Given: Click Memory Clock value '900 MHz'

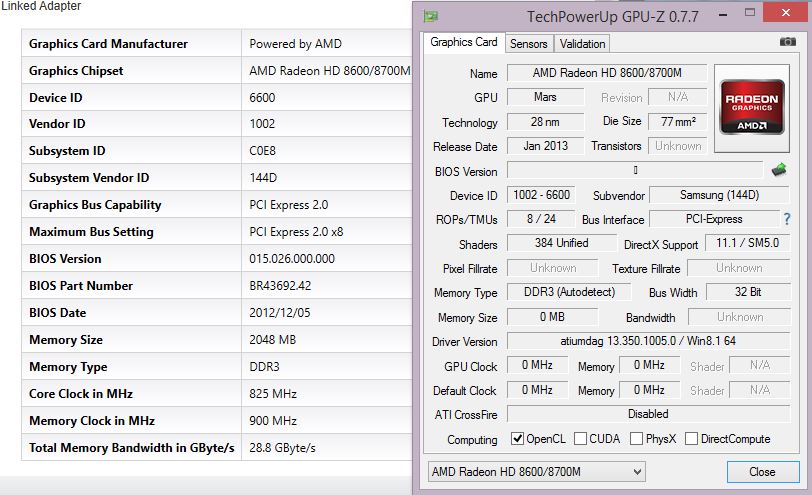Looking at the screenshot, I should (273, 421).
